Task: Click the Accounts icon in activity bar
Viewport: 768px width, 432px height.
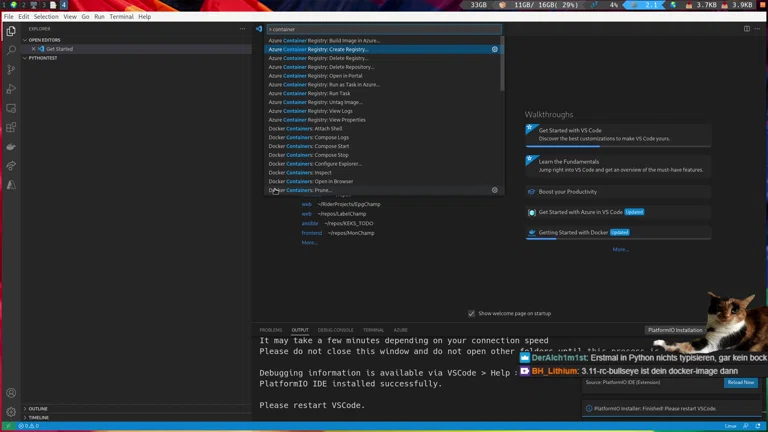Action: click(11, 393)
